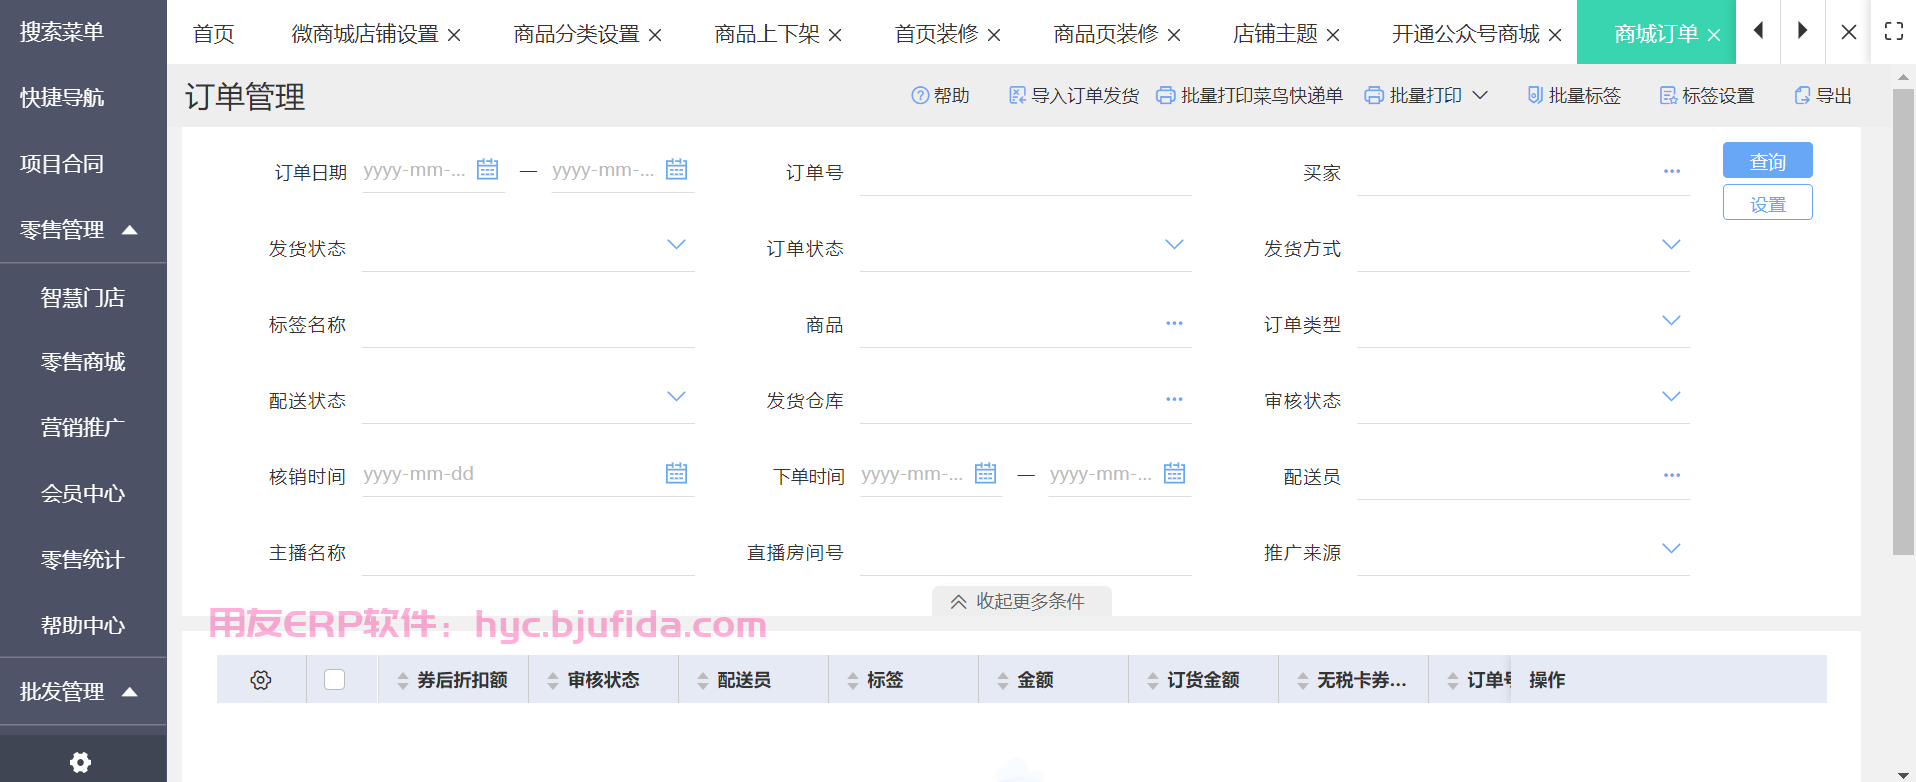1916x782 pixels.
Task: Open calendar for 订单日期 end date
Action: click(x=676, y=169)
